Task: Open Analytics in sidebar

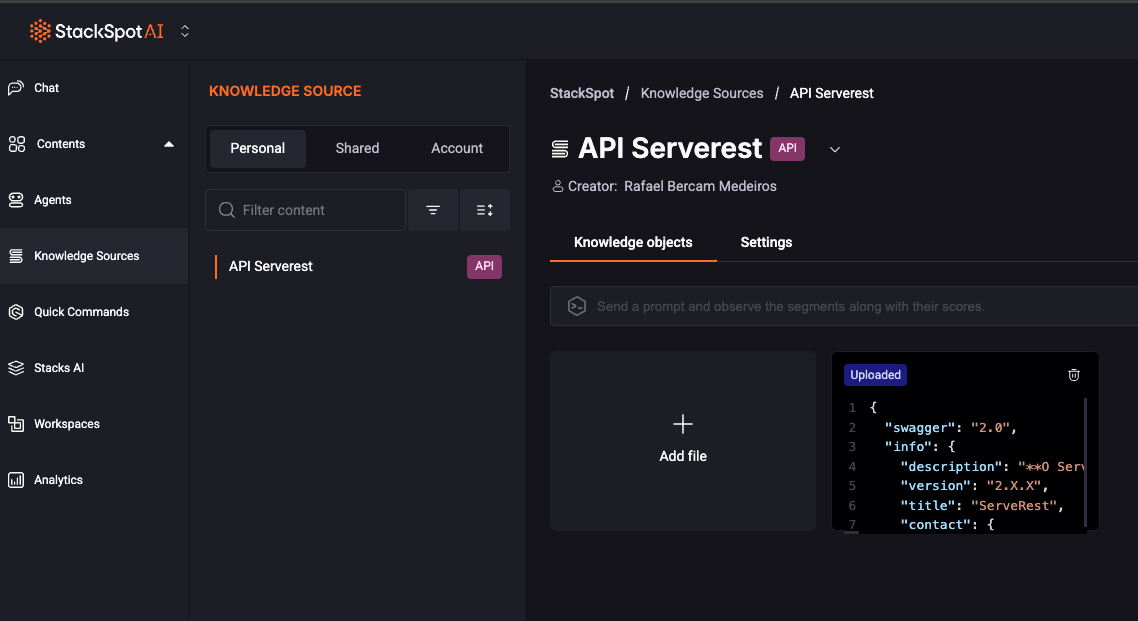Action: (58, 480)
